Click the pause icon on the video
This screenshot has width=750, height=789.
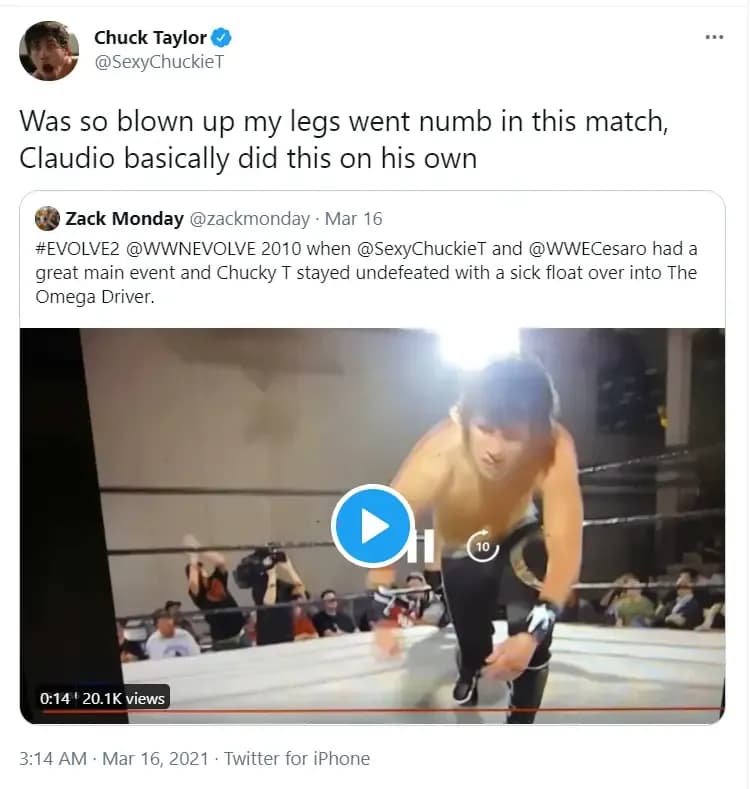423,546
